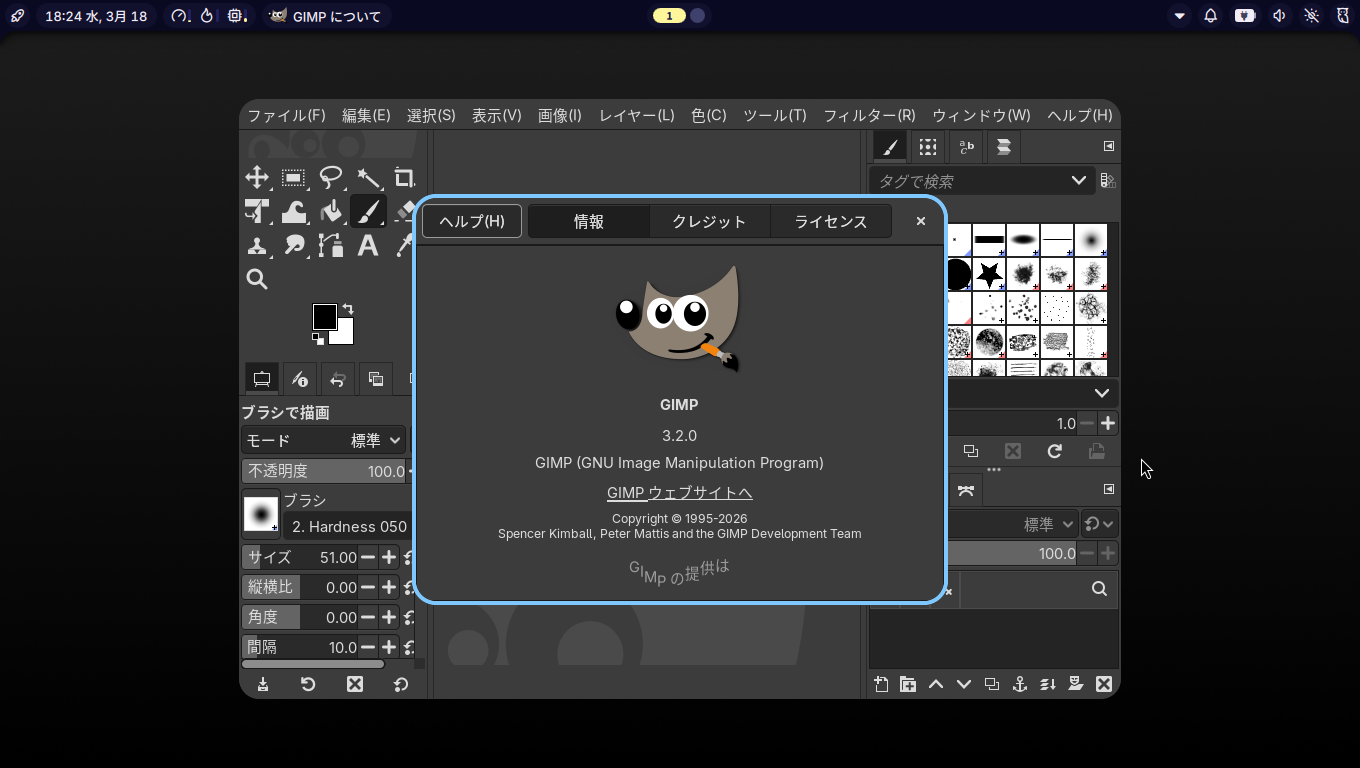The image size is (1360, 768).
Task: Switch to the ライセンス tab
Action: pos(830,221)
